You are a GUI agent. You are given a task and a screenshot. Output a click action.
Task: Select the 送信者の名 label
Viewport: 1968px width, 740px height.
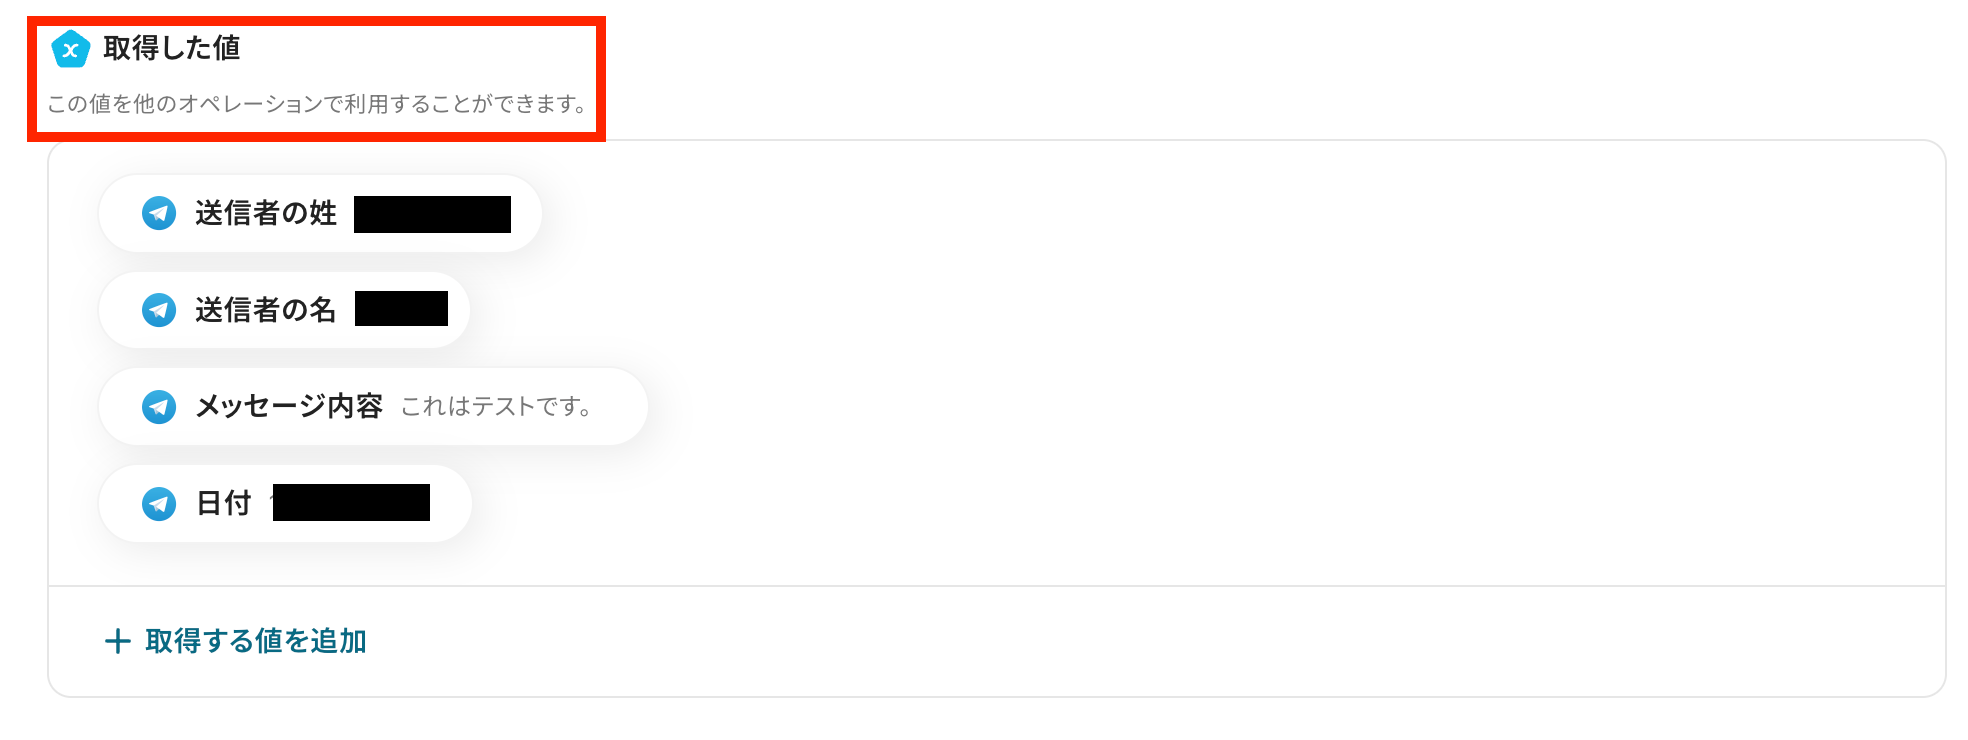266,310
